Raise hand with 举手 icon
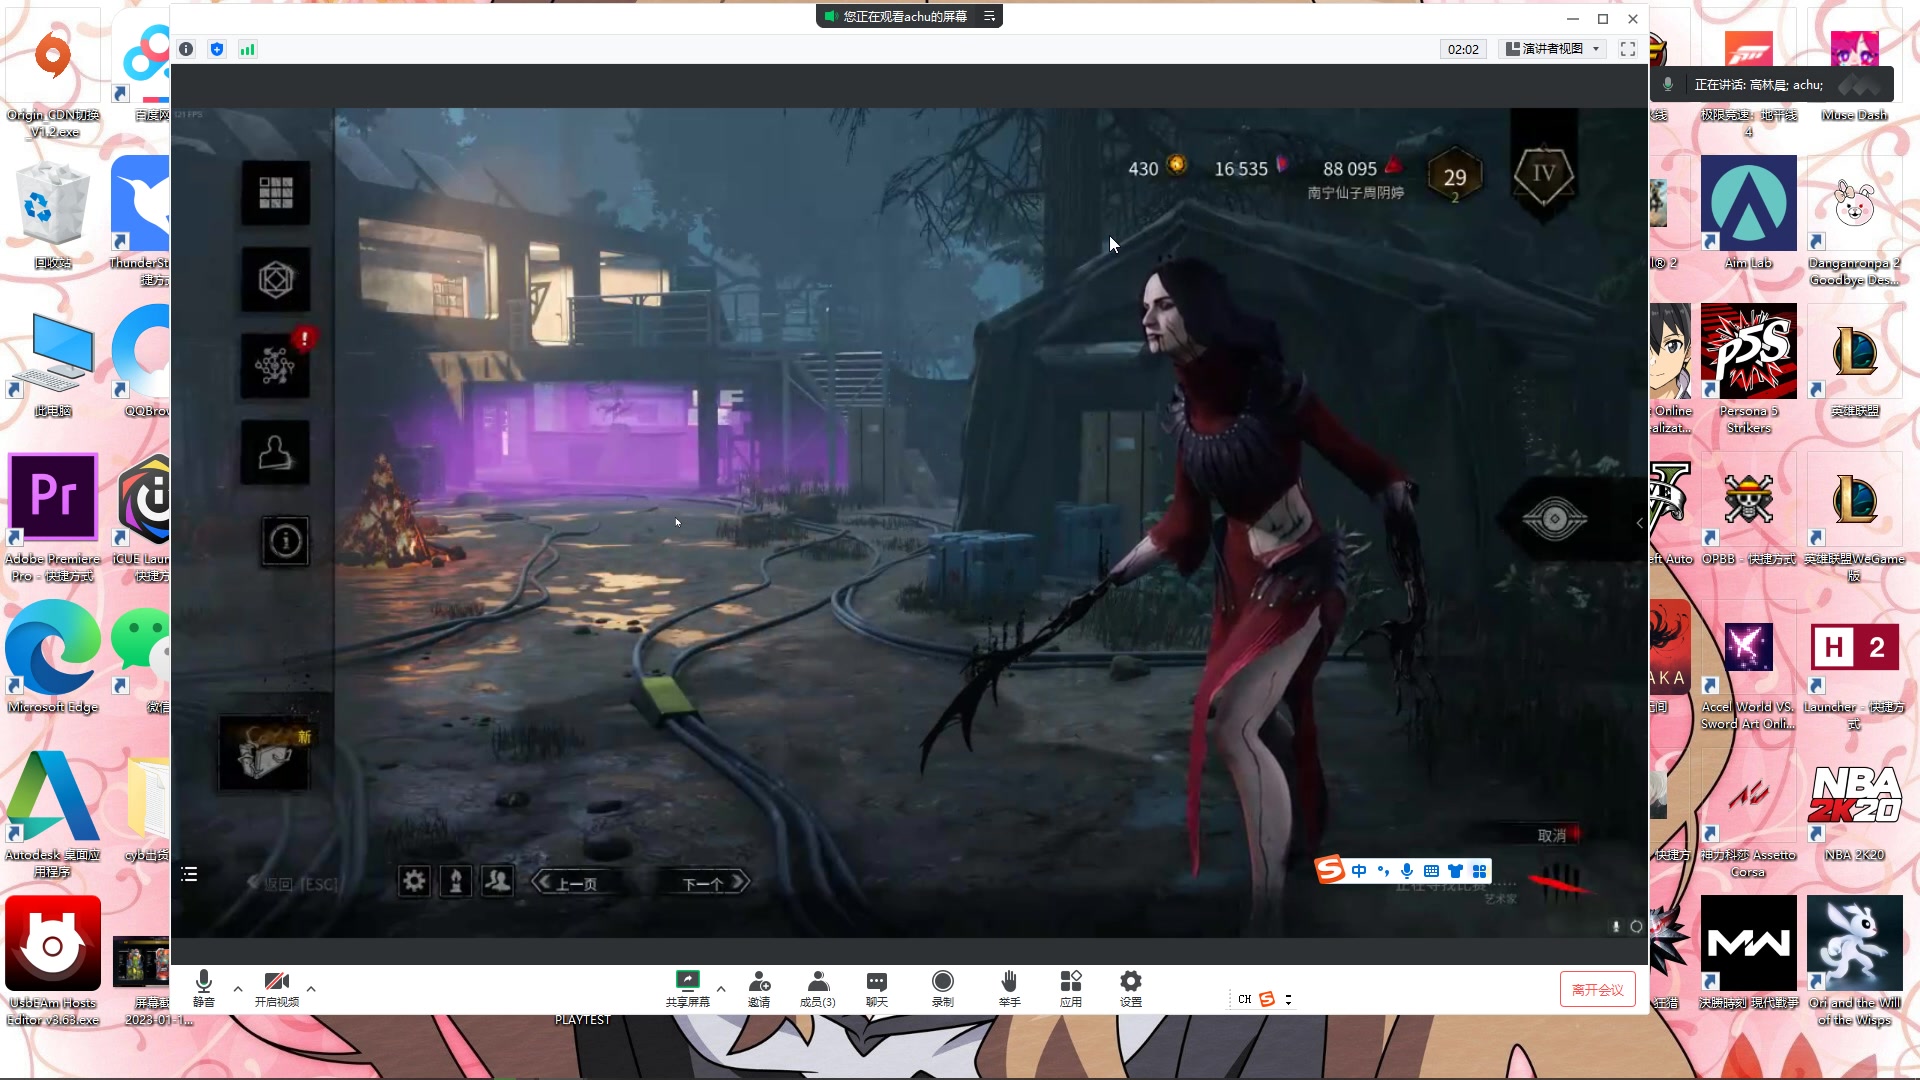The image size is (1920, 1080). [1010, 988]
